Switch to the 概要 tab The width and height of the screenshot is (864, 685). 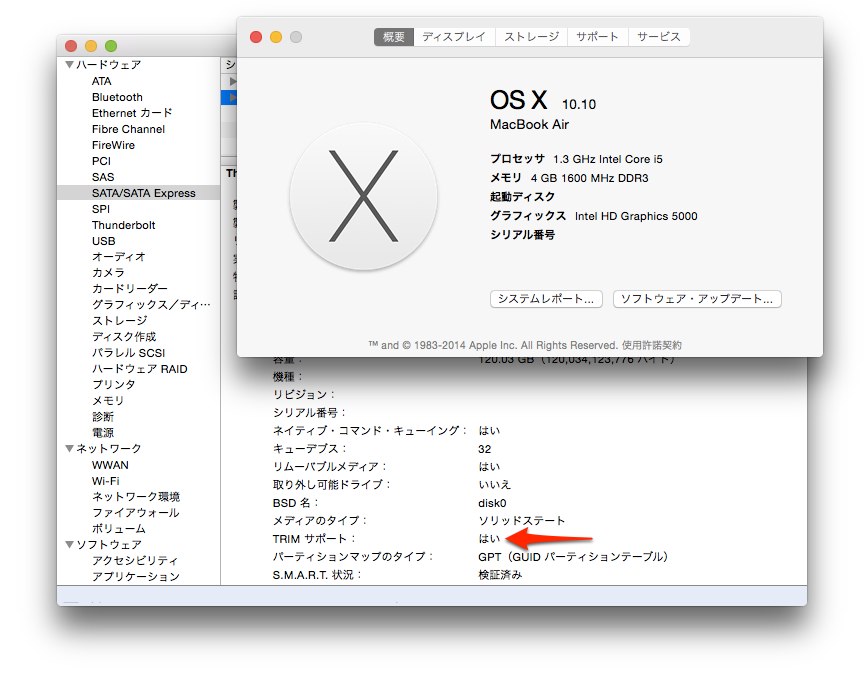click(393, 37)
